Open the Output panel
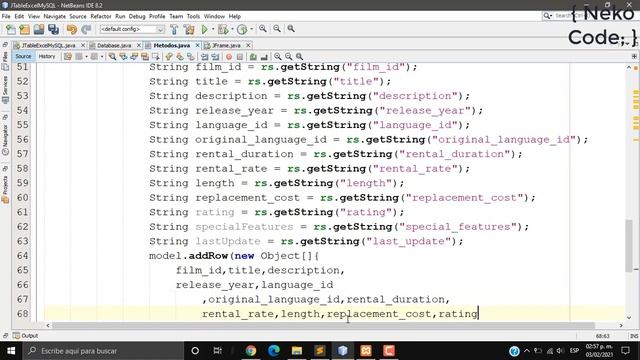The height and width of the screenshot is (360, 640). point(25,336)
